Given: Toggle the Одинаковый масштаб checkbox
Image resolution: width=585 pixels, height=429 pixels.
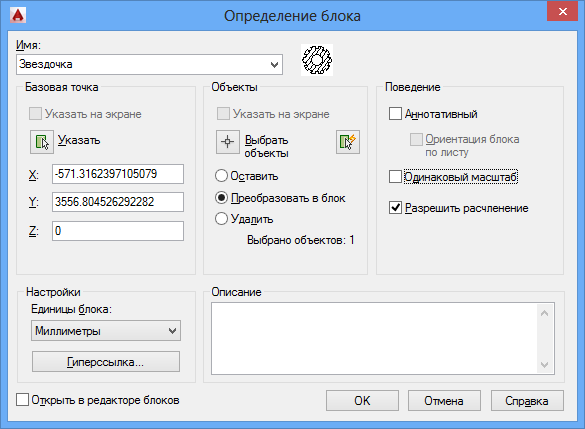Looking at the screenshot, I should pos(395,176).
